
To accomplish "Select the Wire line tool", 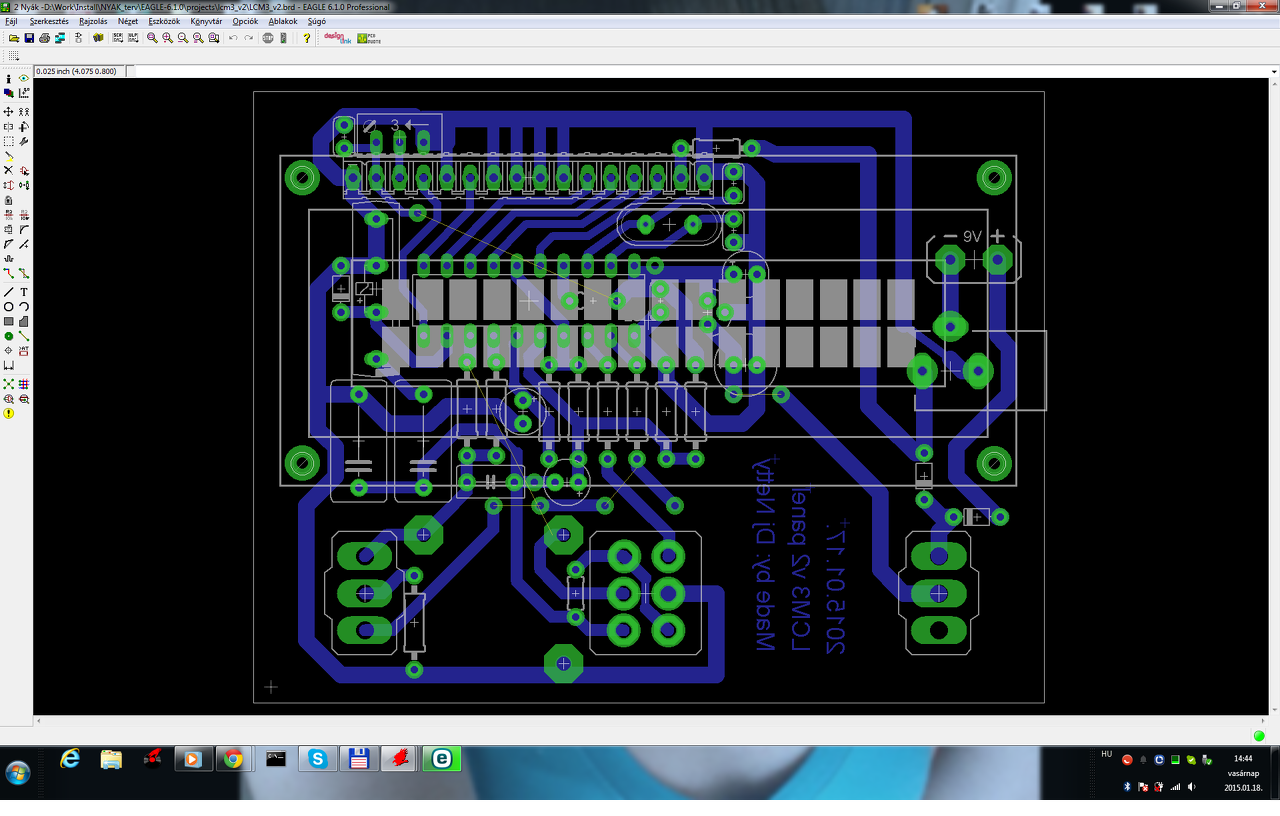I will [x=9, y=292].
